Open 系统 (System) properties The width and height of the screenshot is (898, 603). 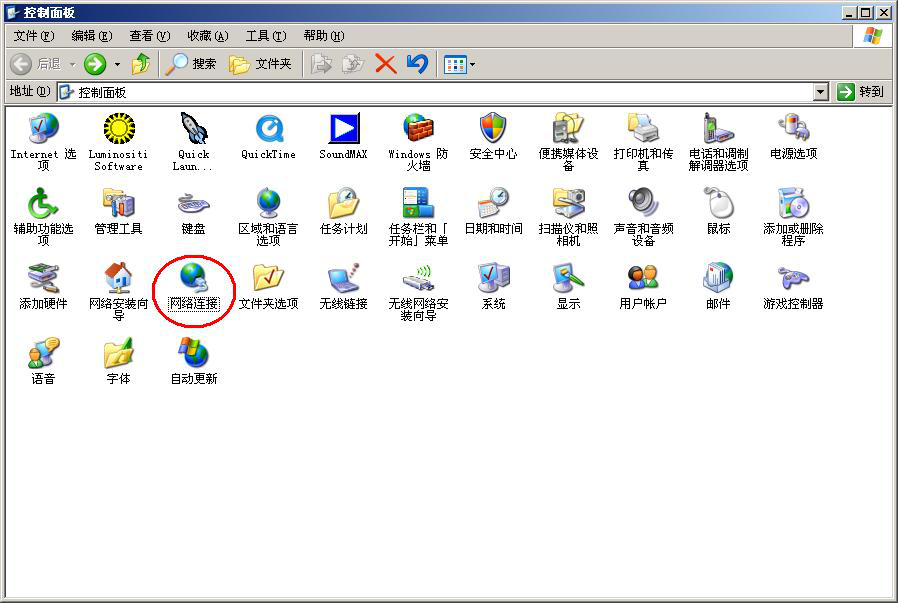point(491,281)
